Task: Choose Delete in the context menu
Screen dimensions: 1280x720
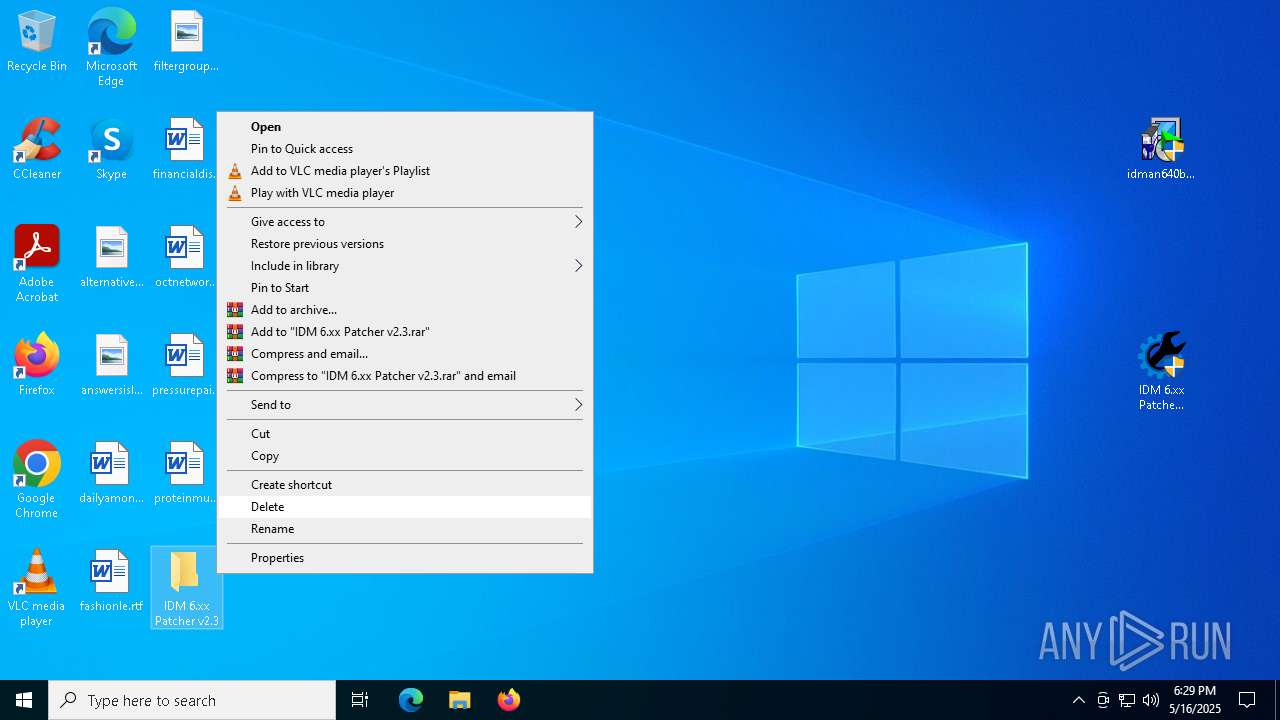Action: click(x=405, y=507)
